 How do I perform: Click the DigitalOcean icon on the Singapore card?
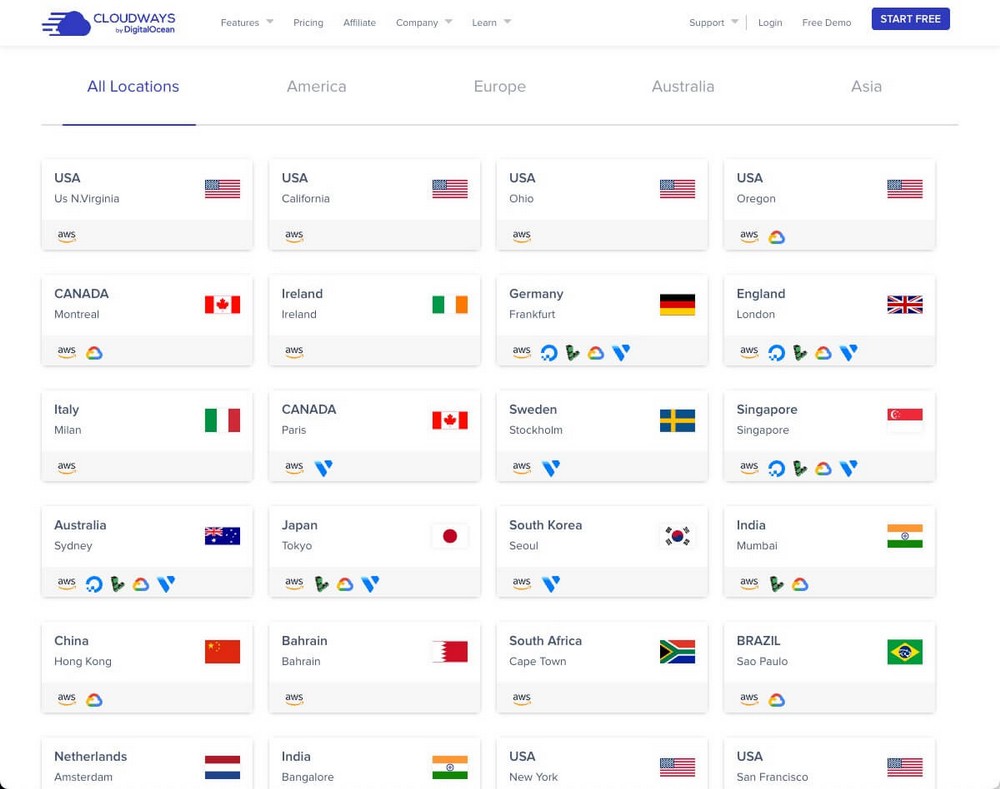[776, 468]
